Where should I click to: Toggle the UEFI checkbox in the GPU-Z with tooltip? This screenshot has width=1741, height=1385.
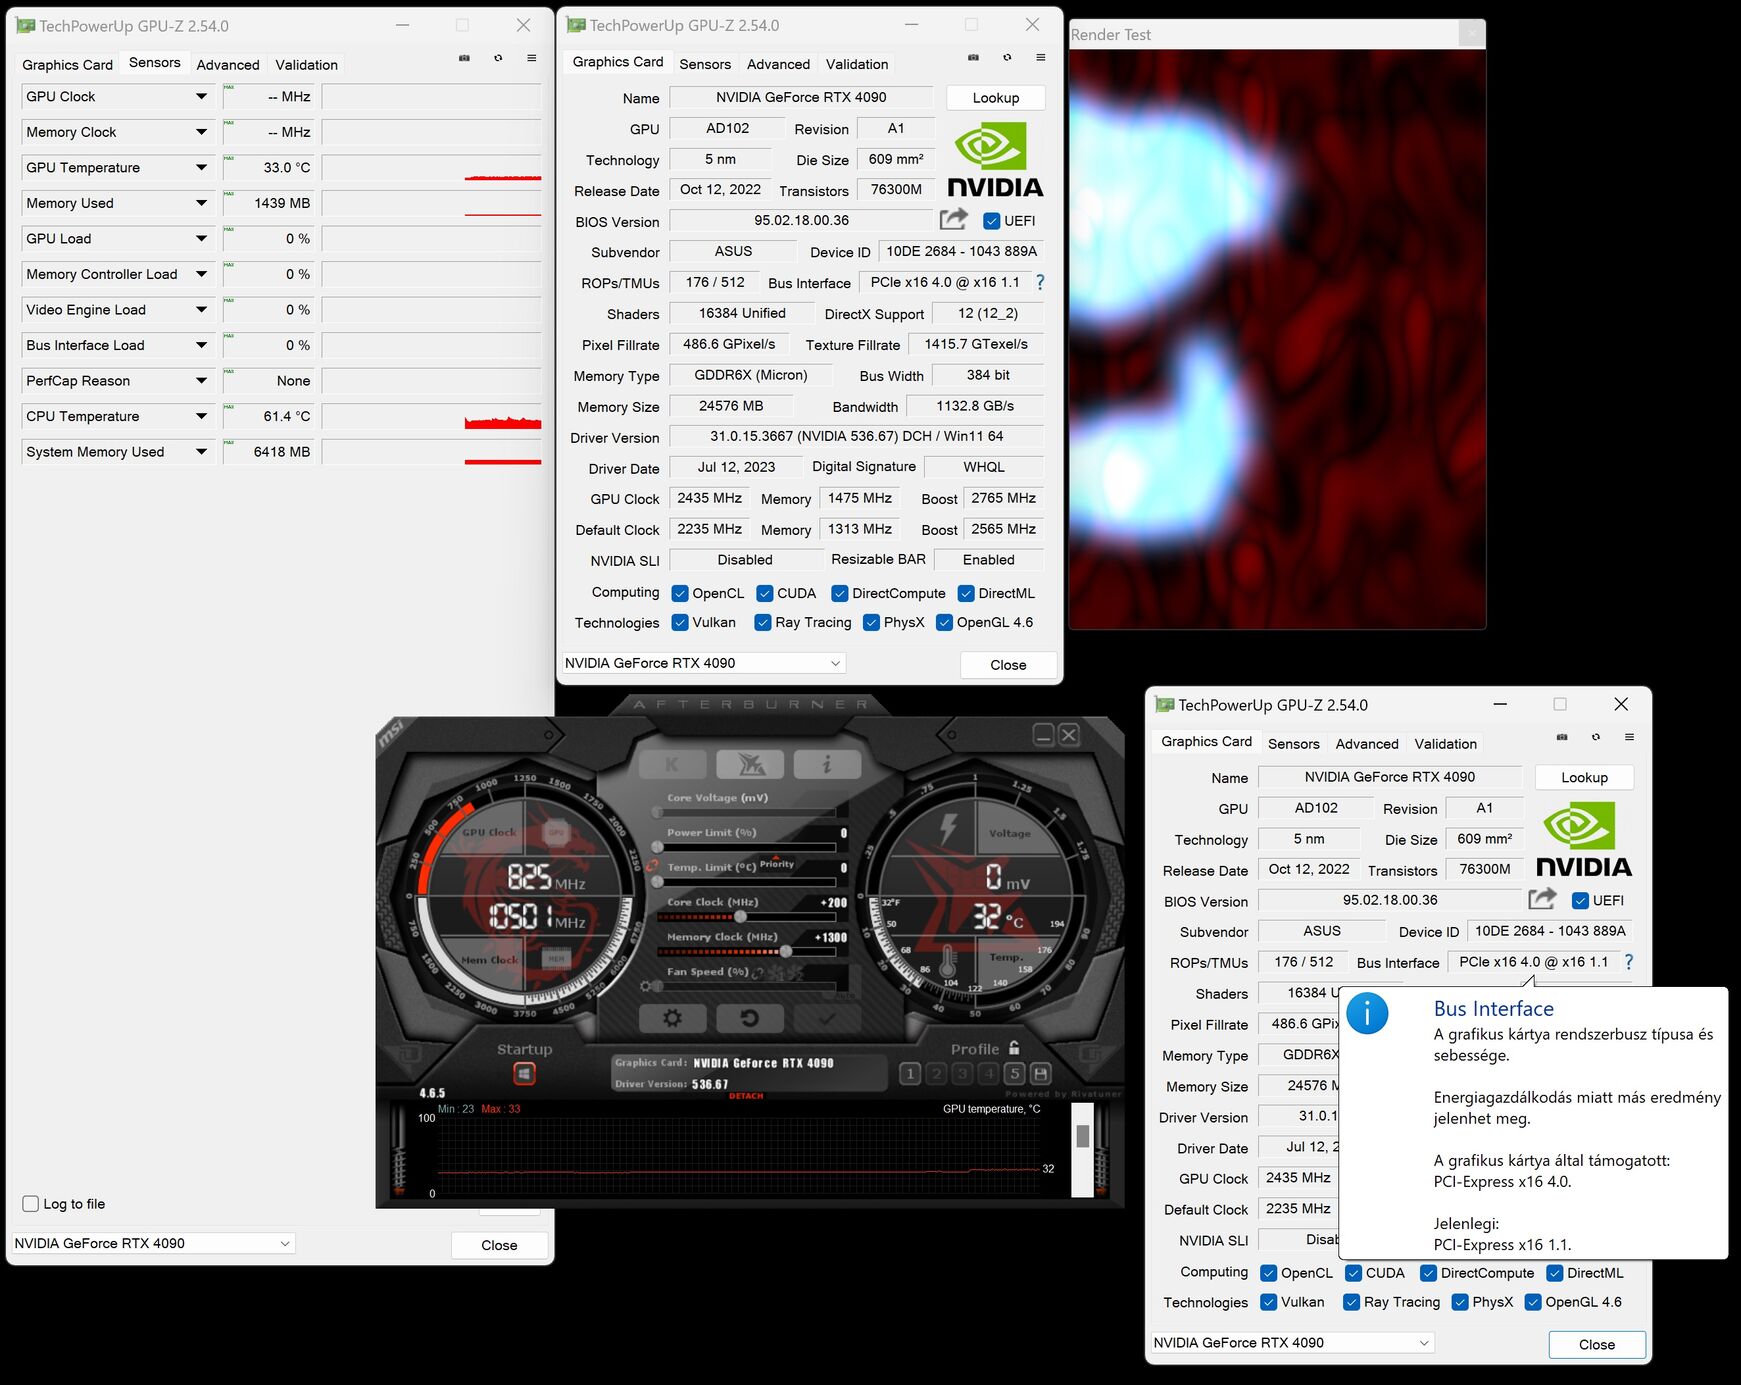tap(1581, 901)
